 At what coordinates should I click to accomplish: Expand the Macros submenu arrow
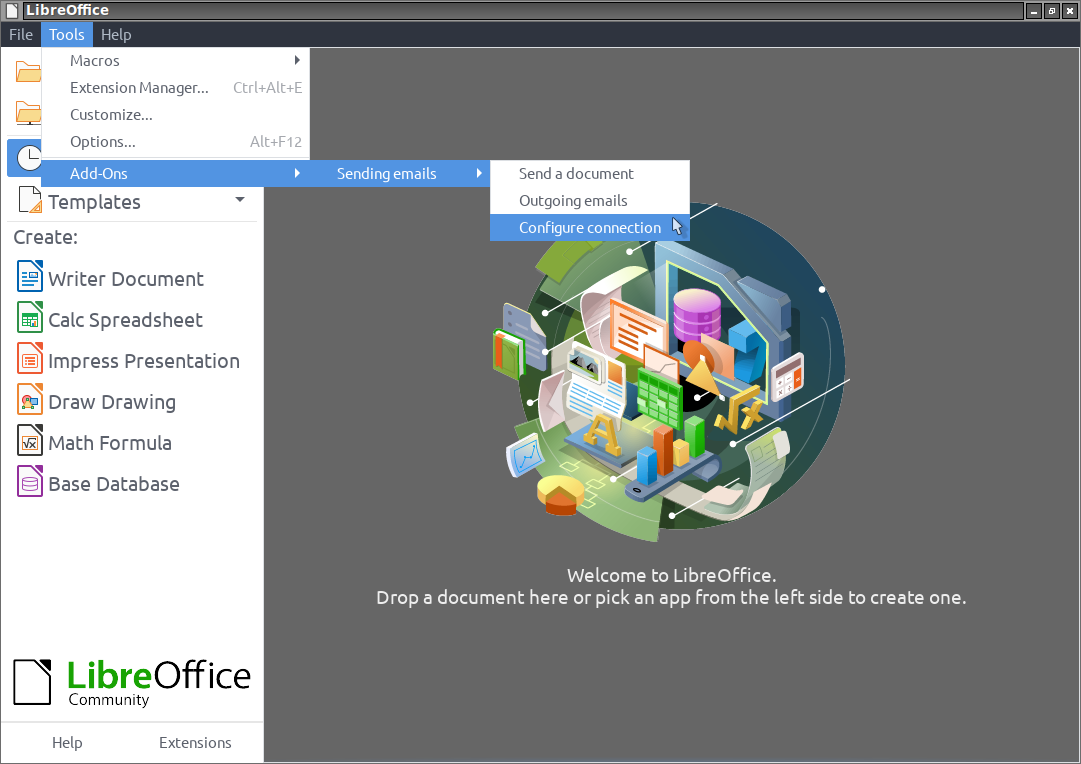[x=297, y=60]
